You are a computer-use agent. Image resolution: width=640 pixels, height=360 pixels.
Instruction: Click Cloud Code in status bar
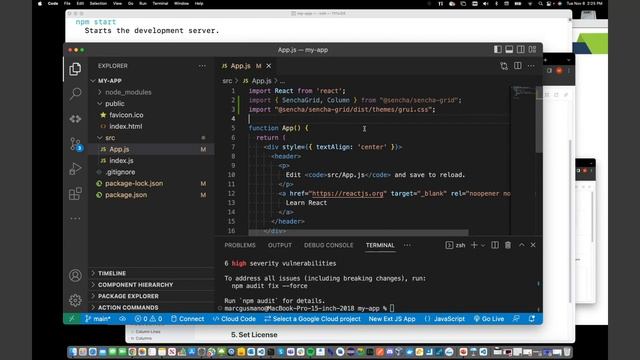234,319
